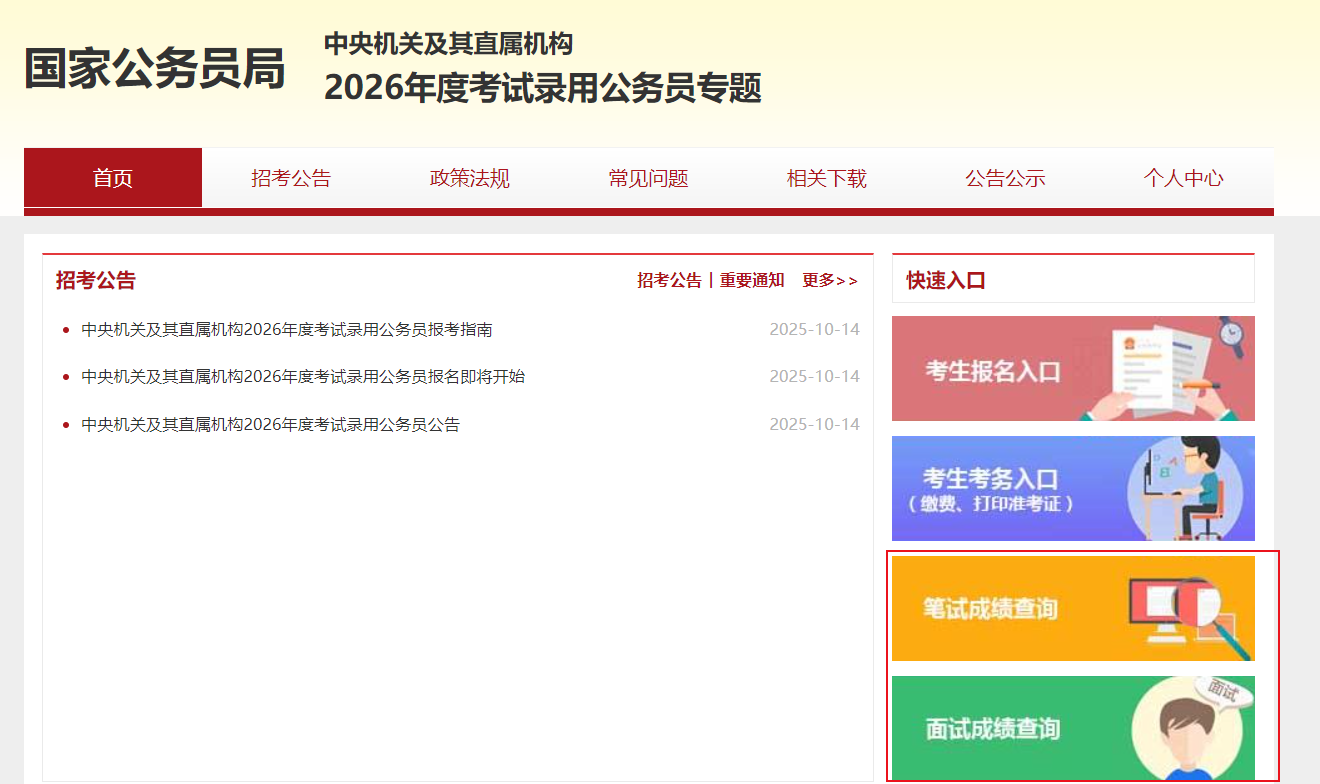This screenshot has height=784, width=1320.
Task: Open the 政策法规 navigation item
Action: [468, 177]
